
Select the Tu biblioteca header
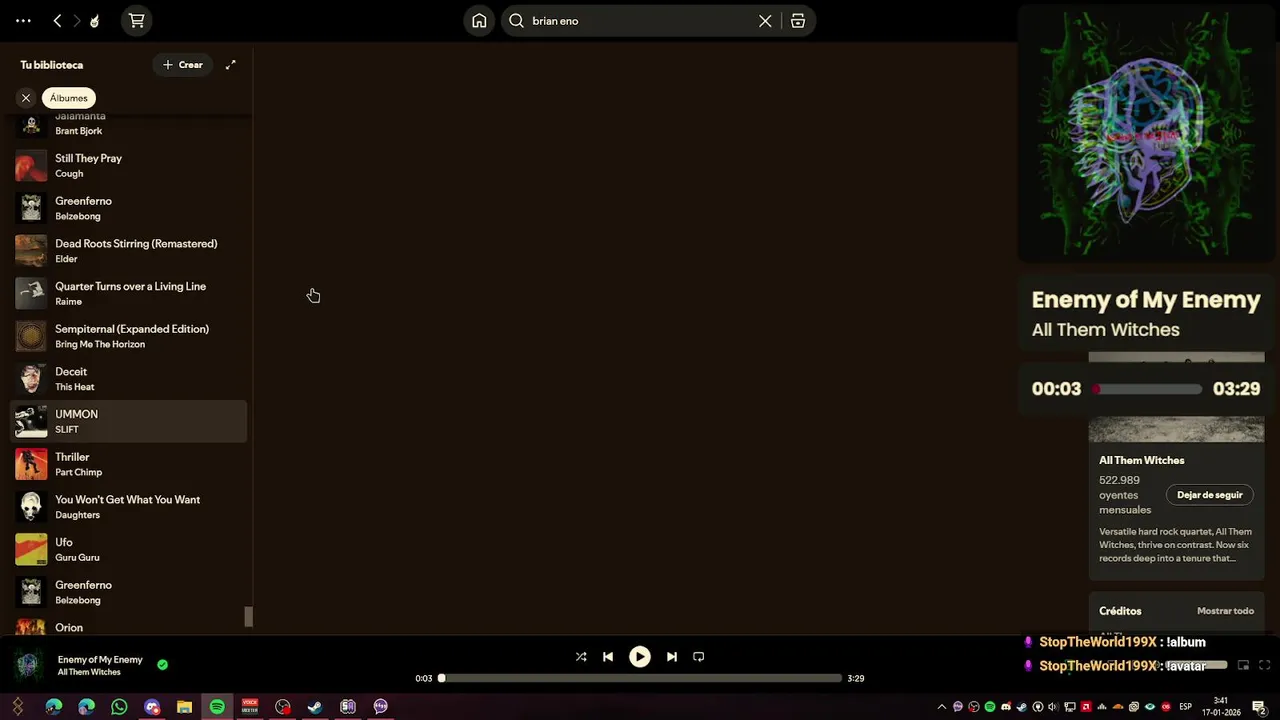52,65
